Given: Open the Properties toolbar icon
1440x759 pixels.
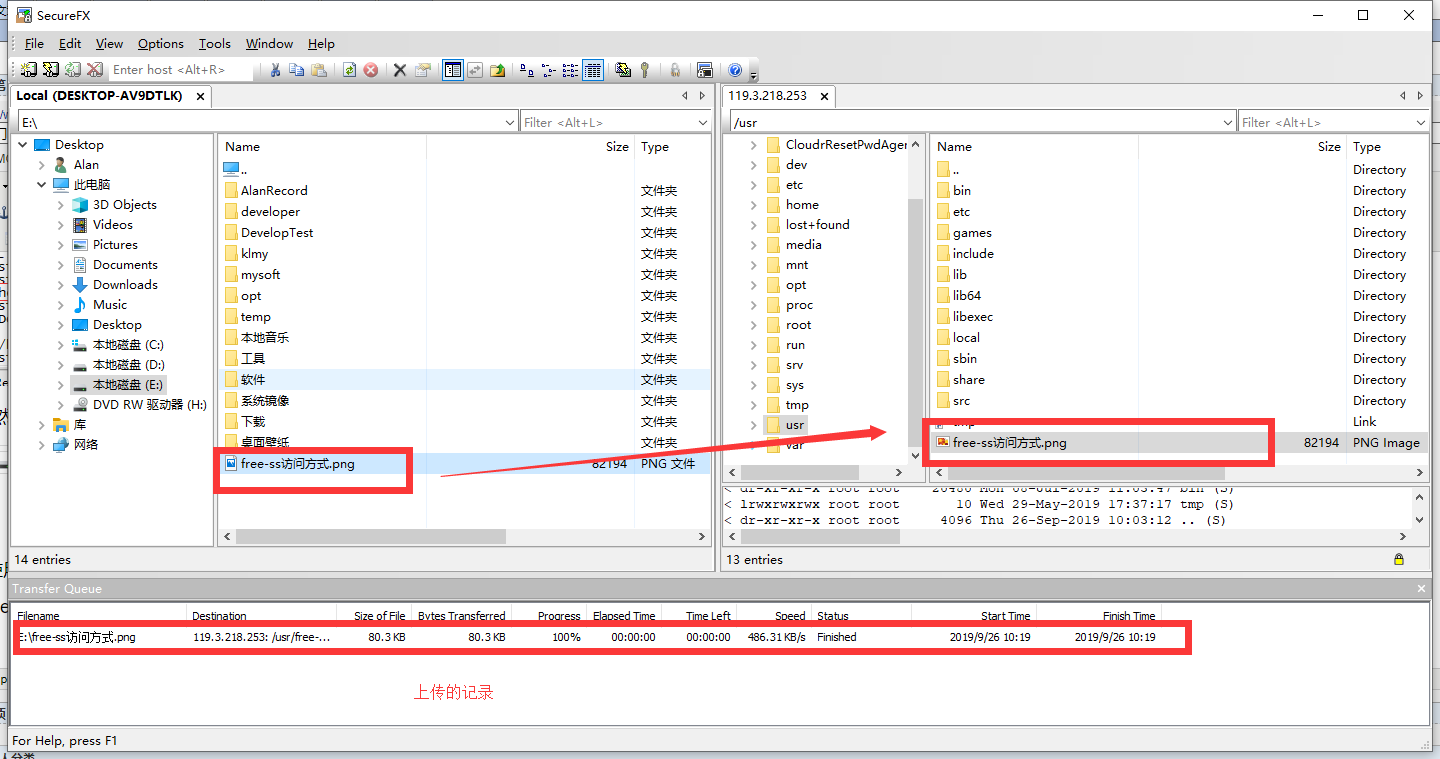Looking at the screenshot, I should (422, 70).
